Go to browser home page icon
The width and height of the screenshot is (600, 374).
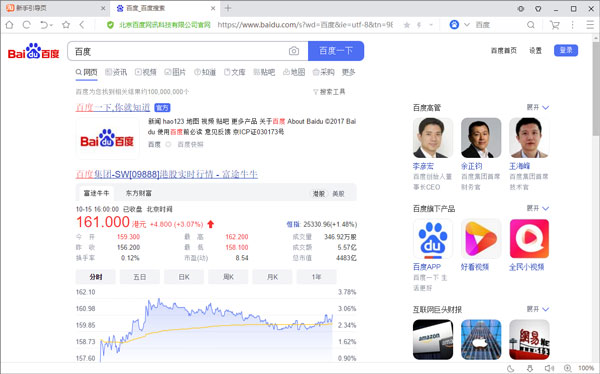pyautogui.click(x=10, y=25)
